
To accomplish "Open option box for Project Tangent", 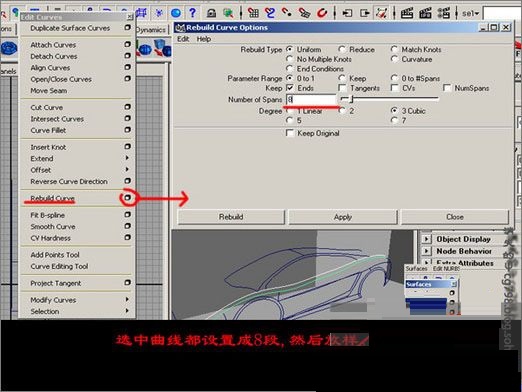I will click(127, 282).
